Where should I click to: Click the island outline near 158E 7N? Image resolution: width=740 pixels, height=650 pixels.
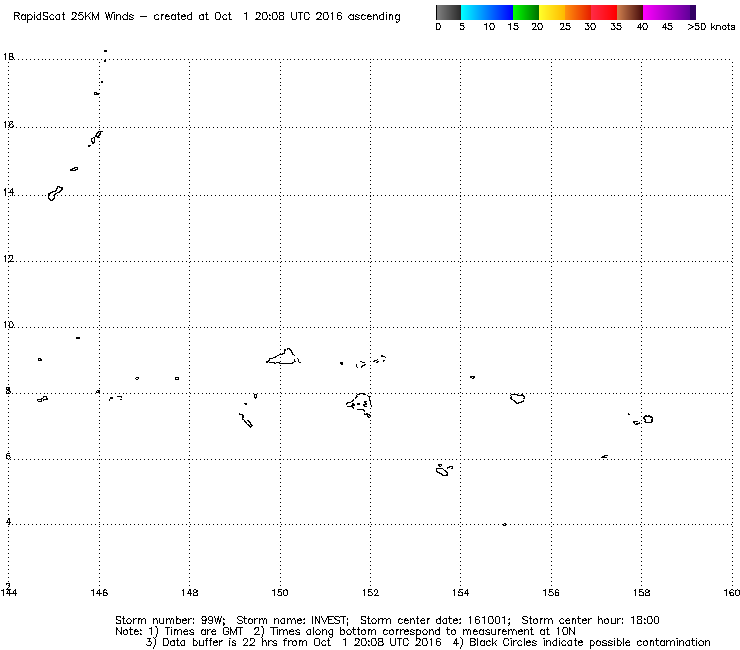tap(648, 419)
